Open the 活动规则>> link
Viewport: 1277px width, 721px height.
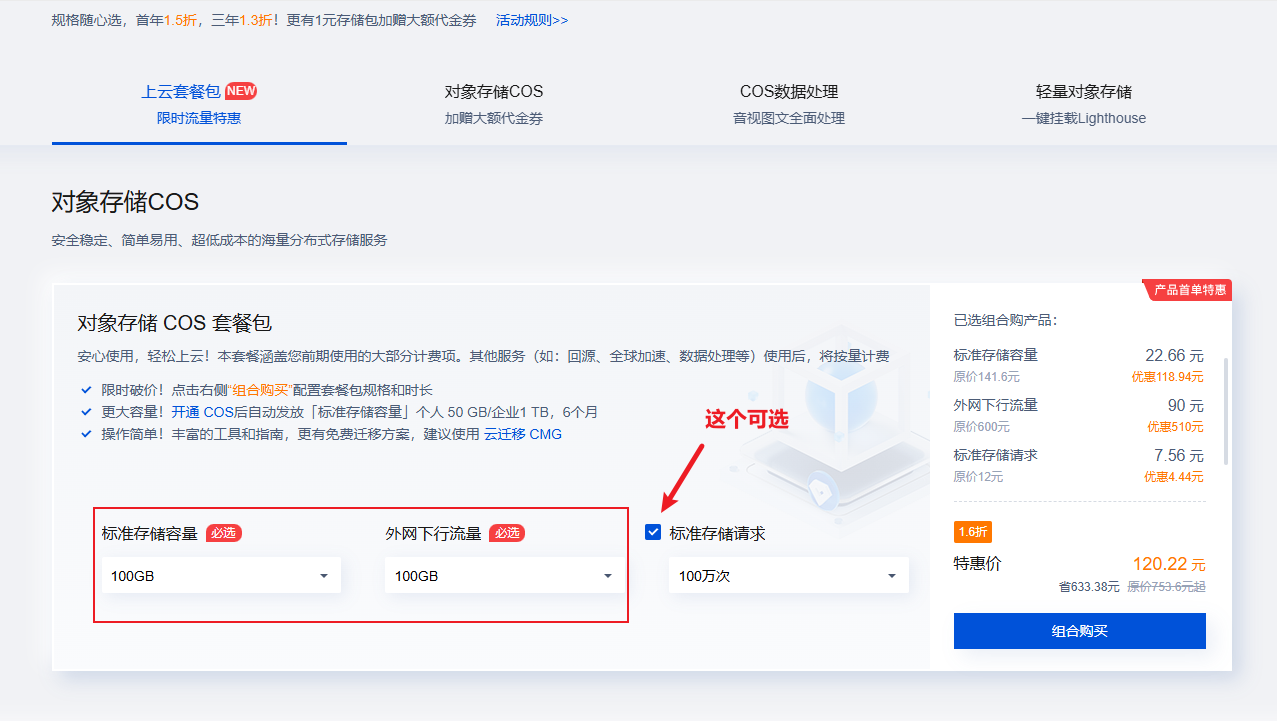(532, 20)
